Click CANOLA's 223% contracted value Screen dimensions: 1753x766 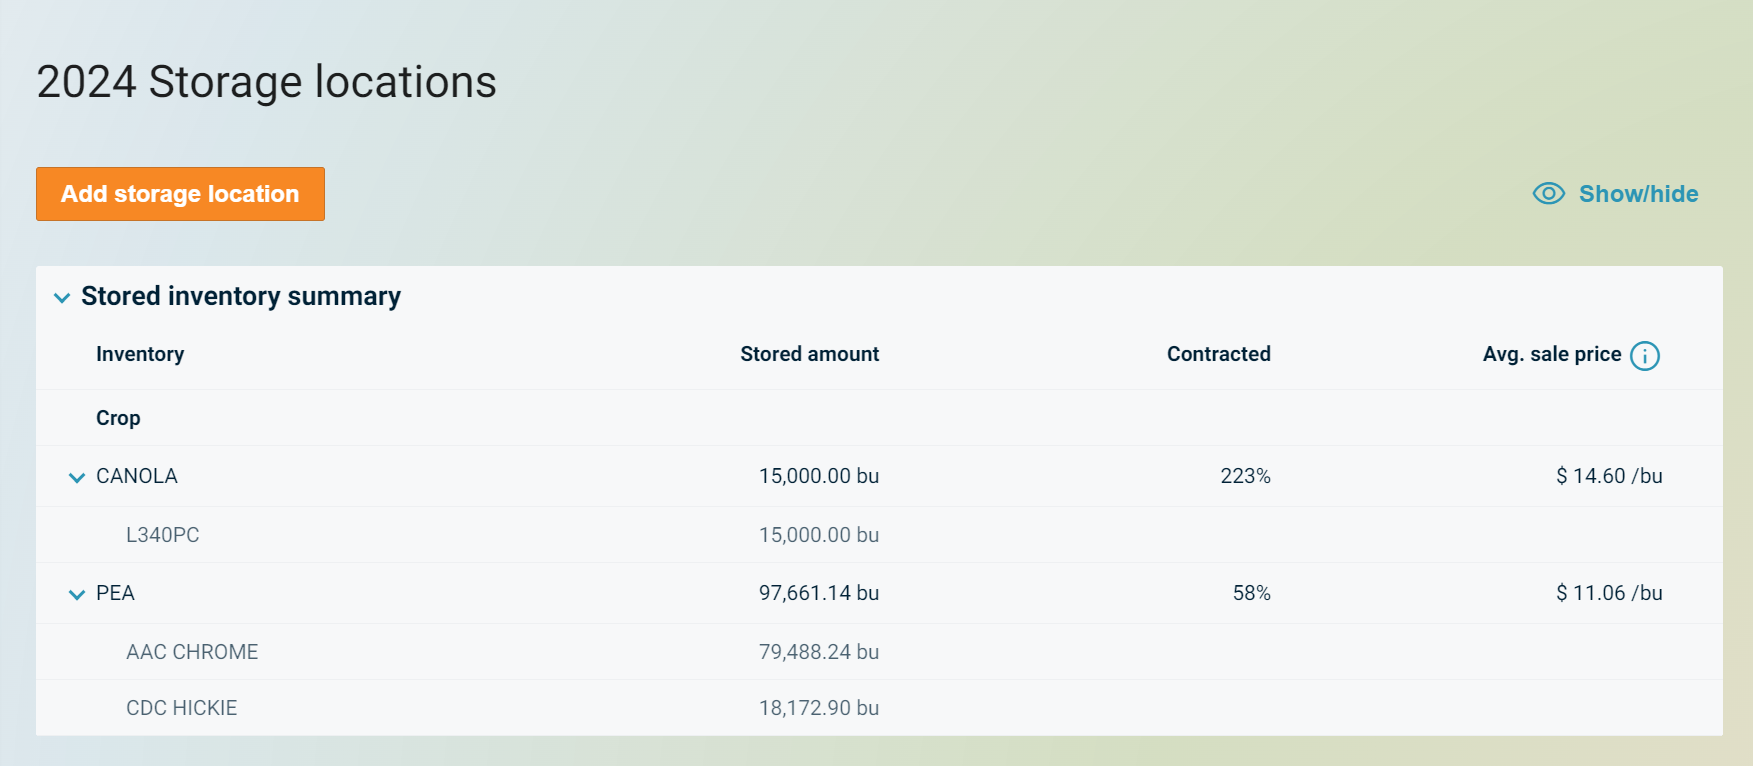(x=1245, y=476)
